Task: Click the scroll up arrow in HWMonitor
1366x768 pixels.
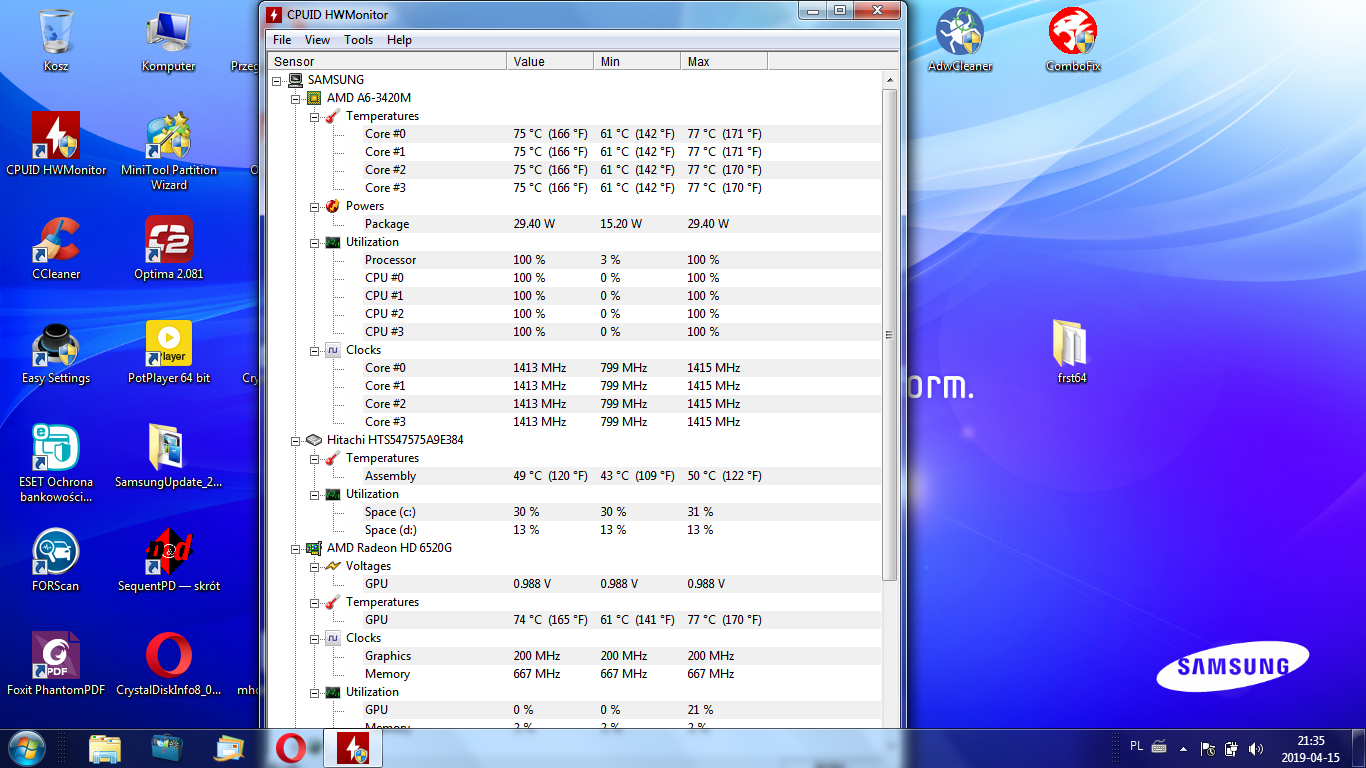Action: [x=889, y=80]
